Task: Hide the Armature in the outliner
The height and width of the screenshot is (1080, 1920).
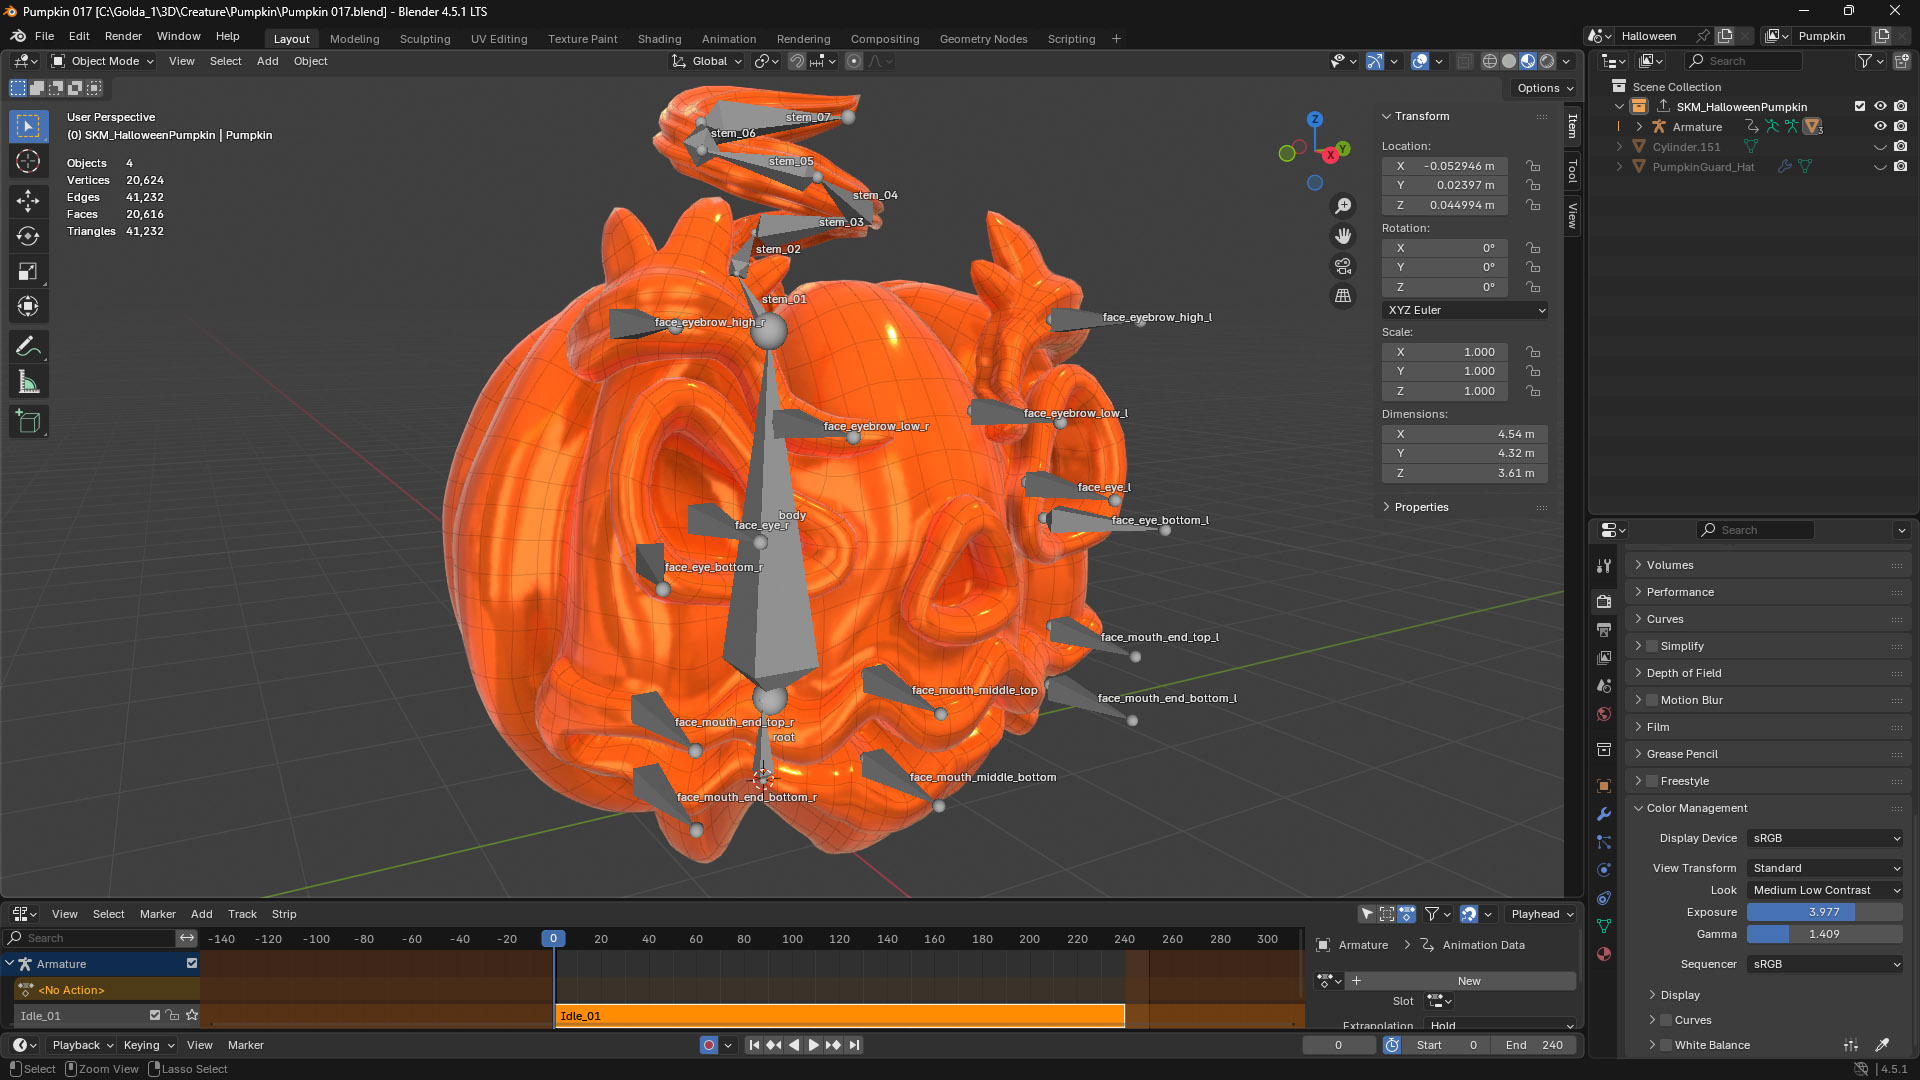Action: pyautogui.click(x=1881, y=127)
